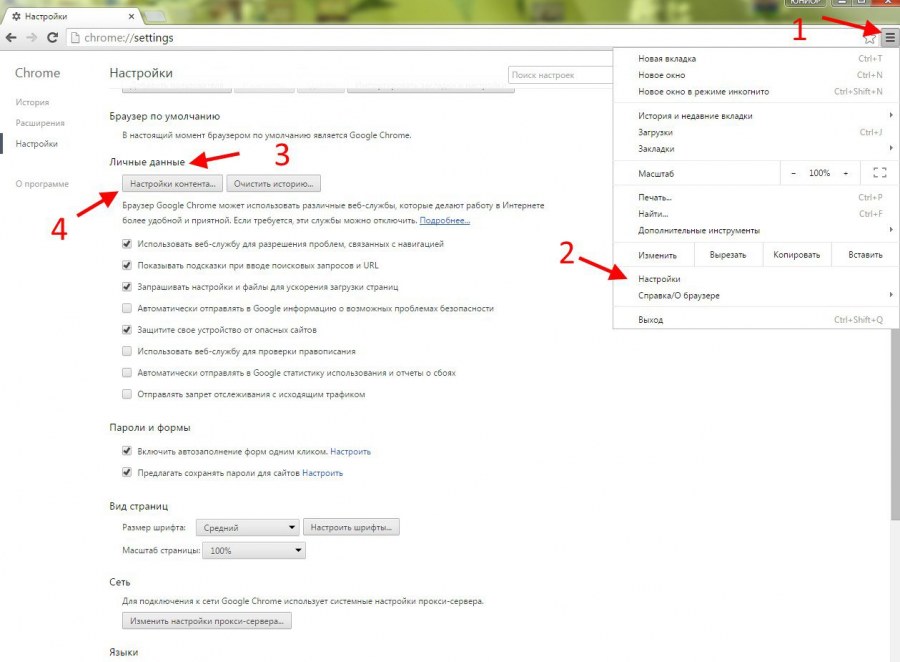This screenshot has width=900, height=662.
Task: Toggle 'Отправлять запрет отслеживания' checkbox
Action: 127,394
